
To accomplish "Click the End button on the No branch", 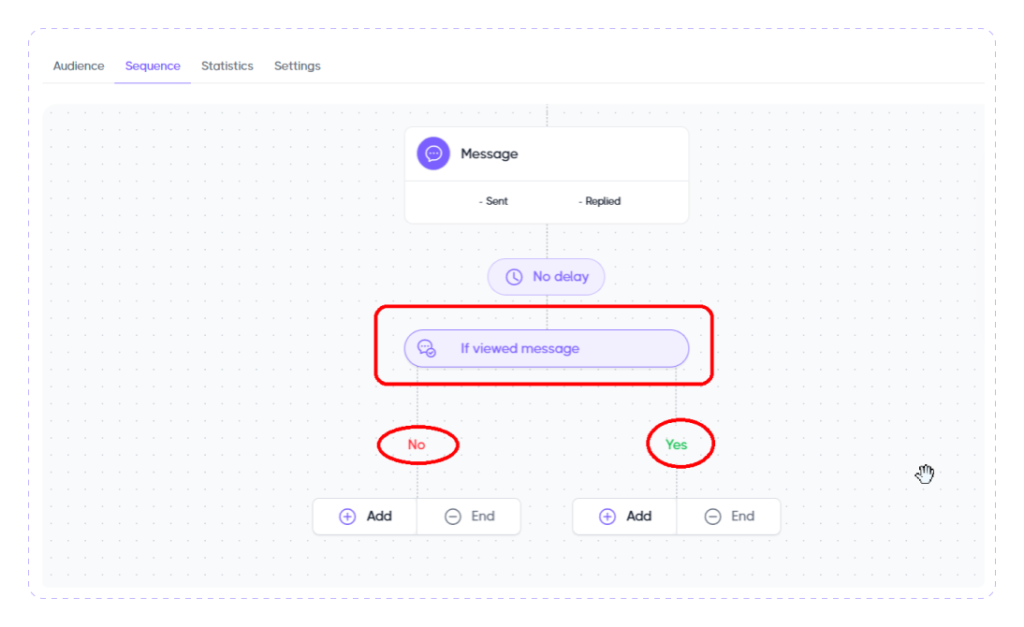I will click(x=469, y=517).
